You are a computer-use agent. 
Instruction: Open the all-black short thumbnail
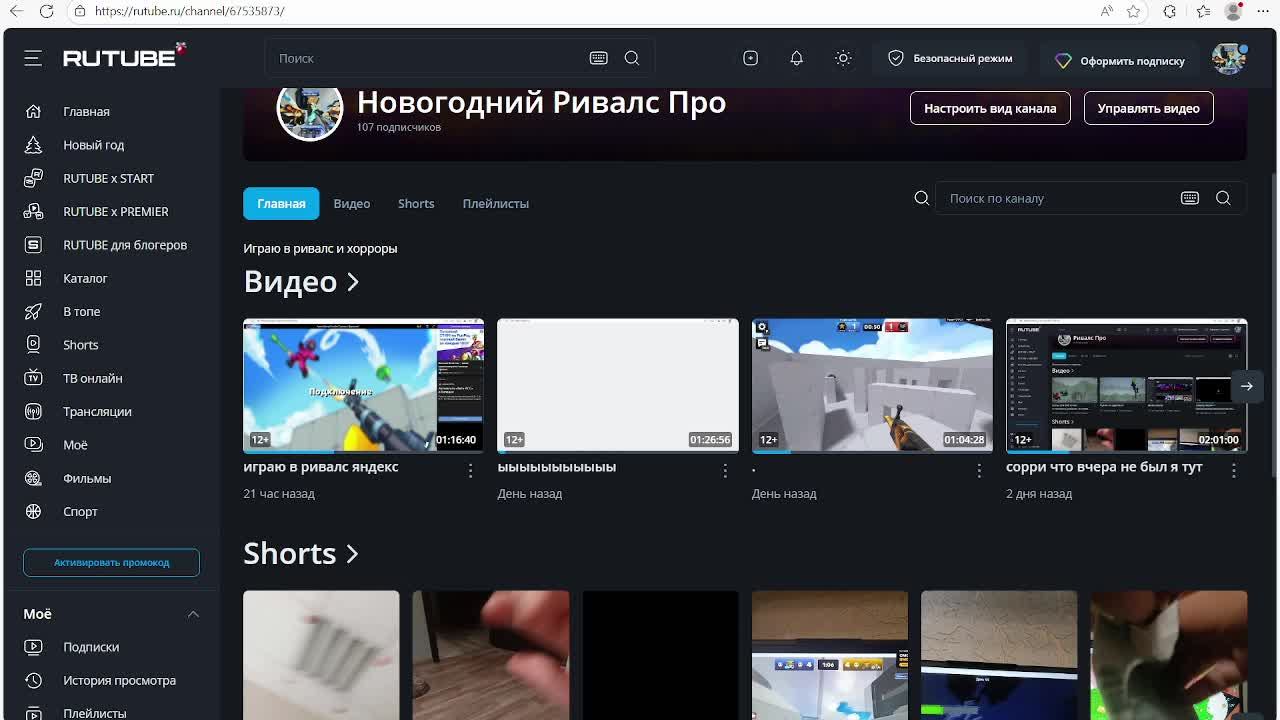[660, 655]
